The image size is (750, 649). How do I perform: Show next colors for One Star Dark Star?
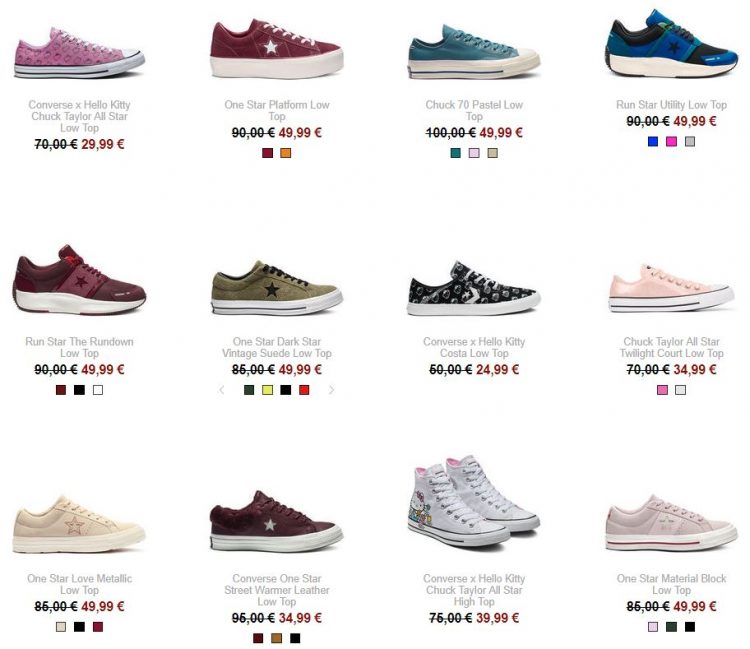click(x=331, y=390)
